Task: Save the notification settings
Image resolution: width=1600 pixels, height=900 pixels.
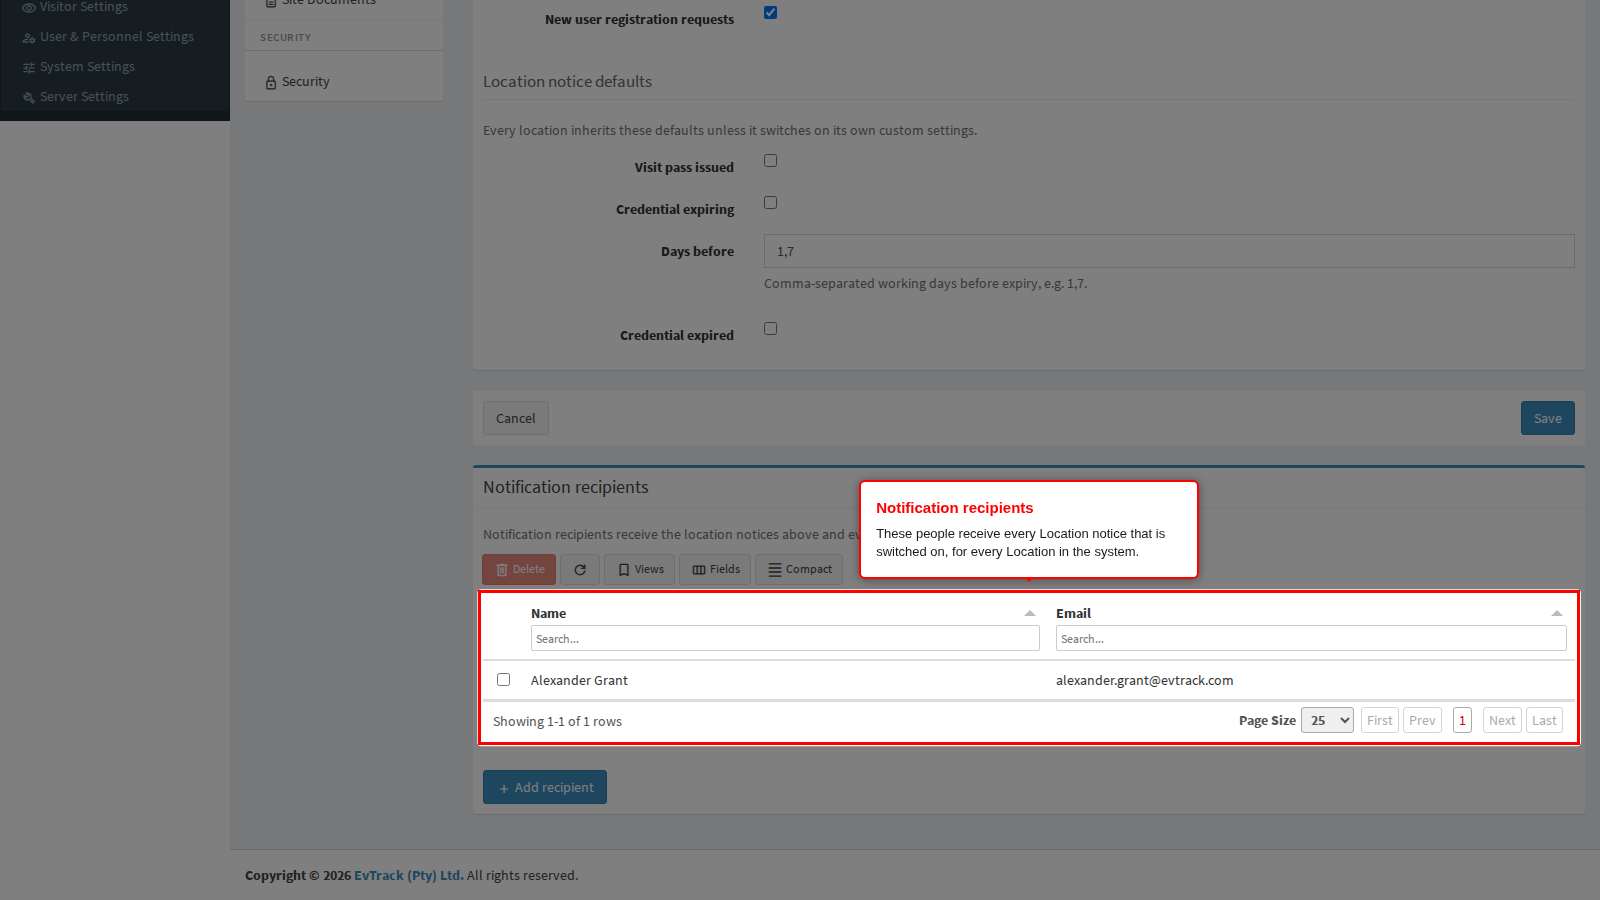Action: 1548,418
